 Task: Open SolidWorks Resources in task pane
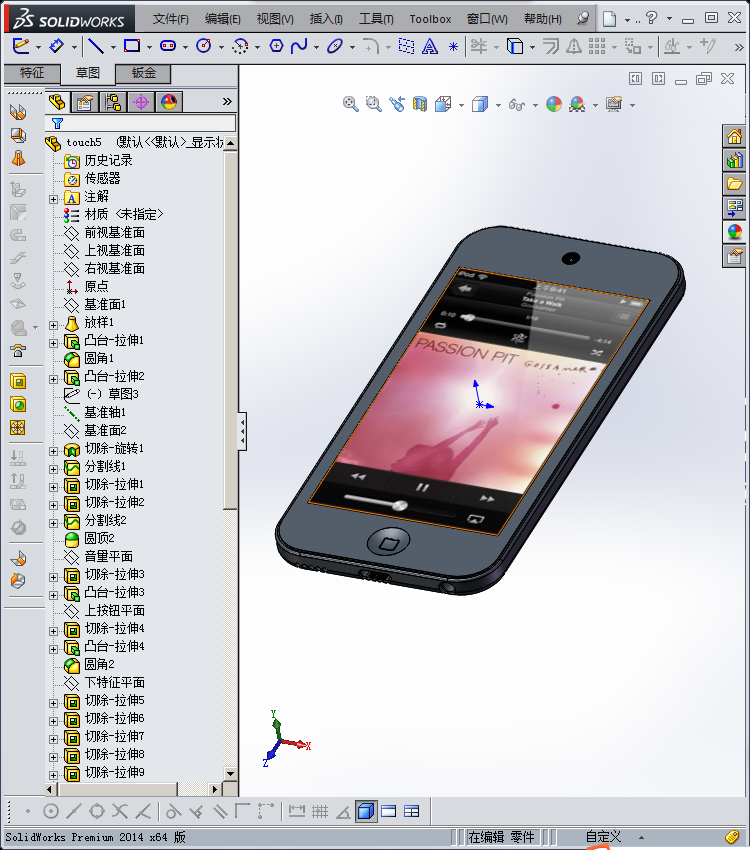pos(735,137)
